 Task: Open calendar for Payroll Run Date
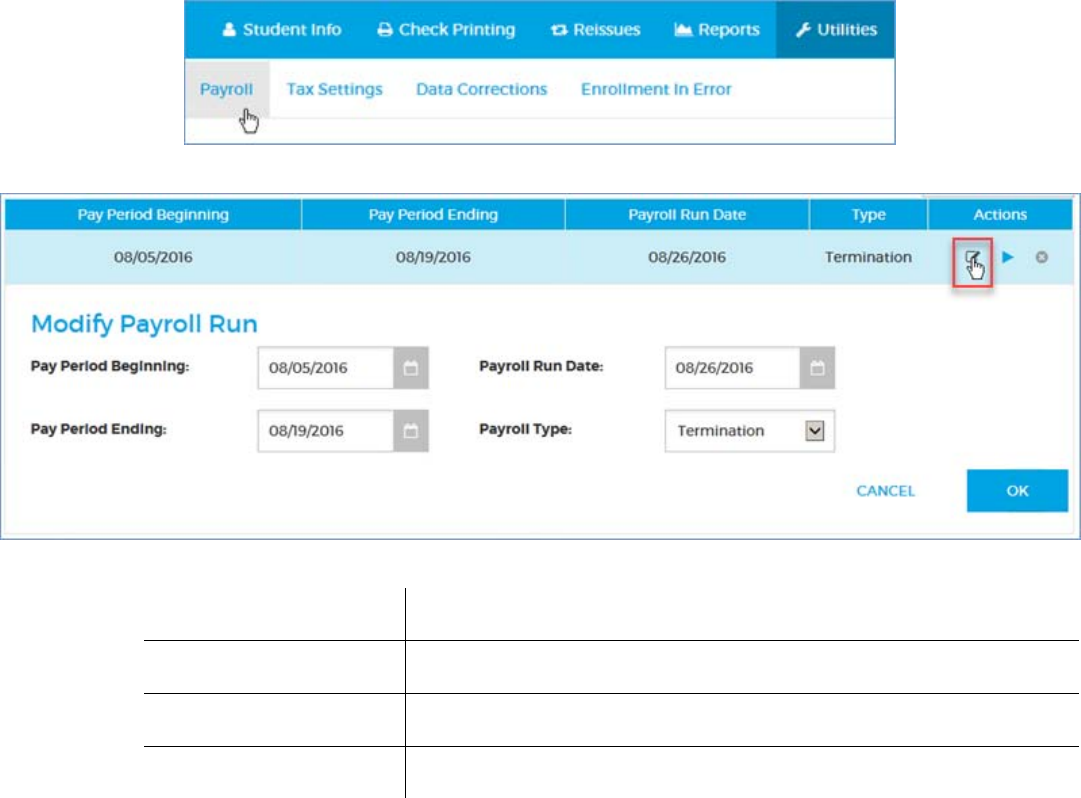click(817, 368)
